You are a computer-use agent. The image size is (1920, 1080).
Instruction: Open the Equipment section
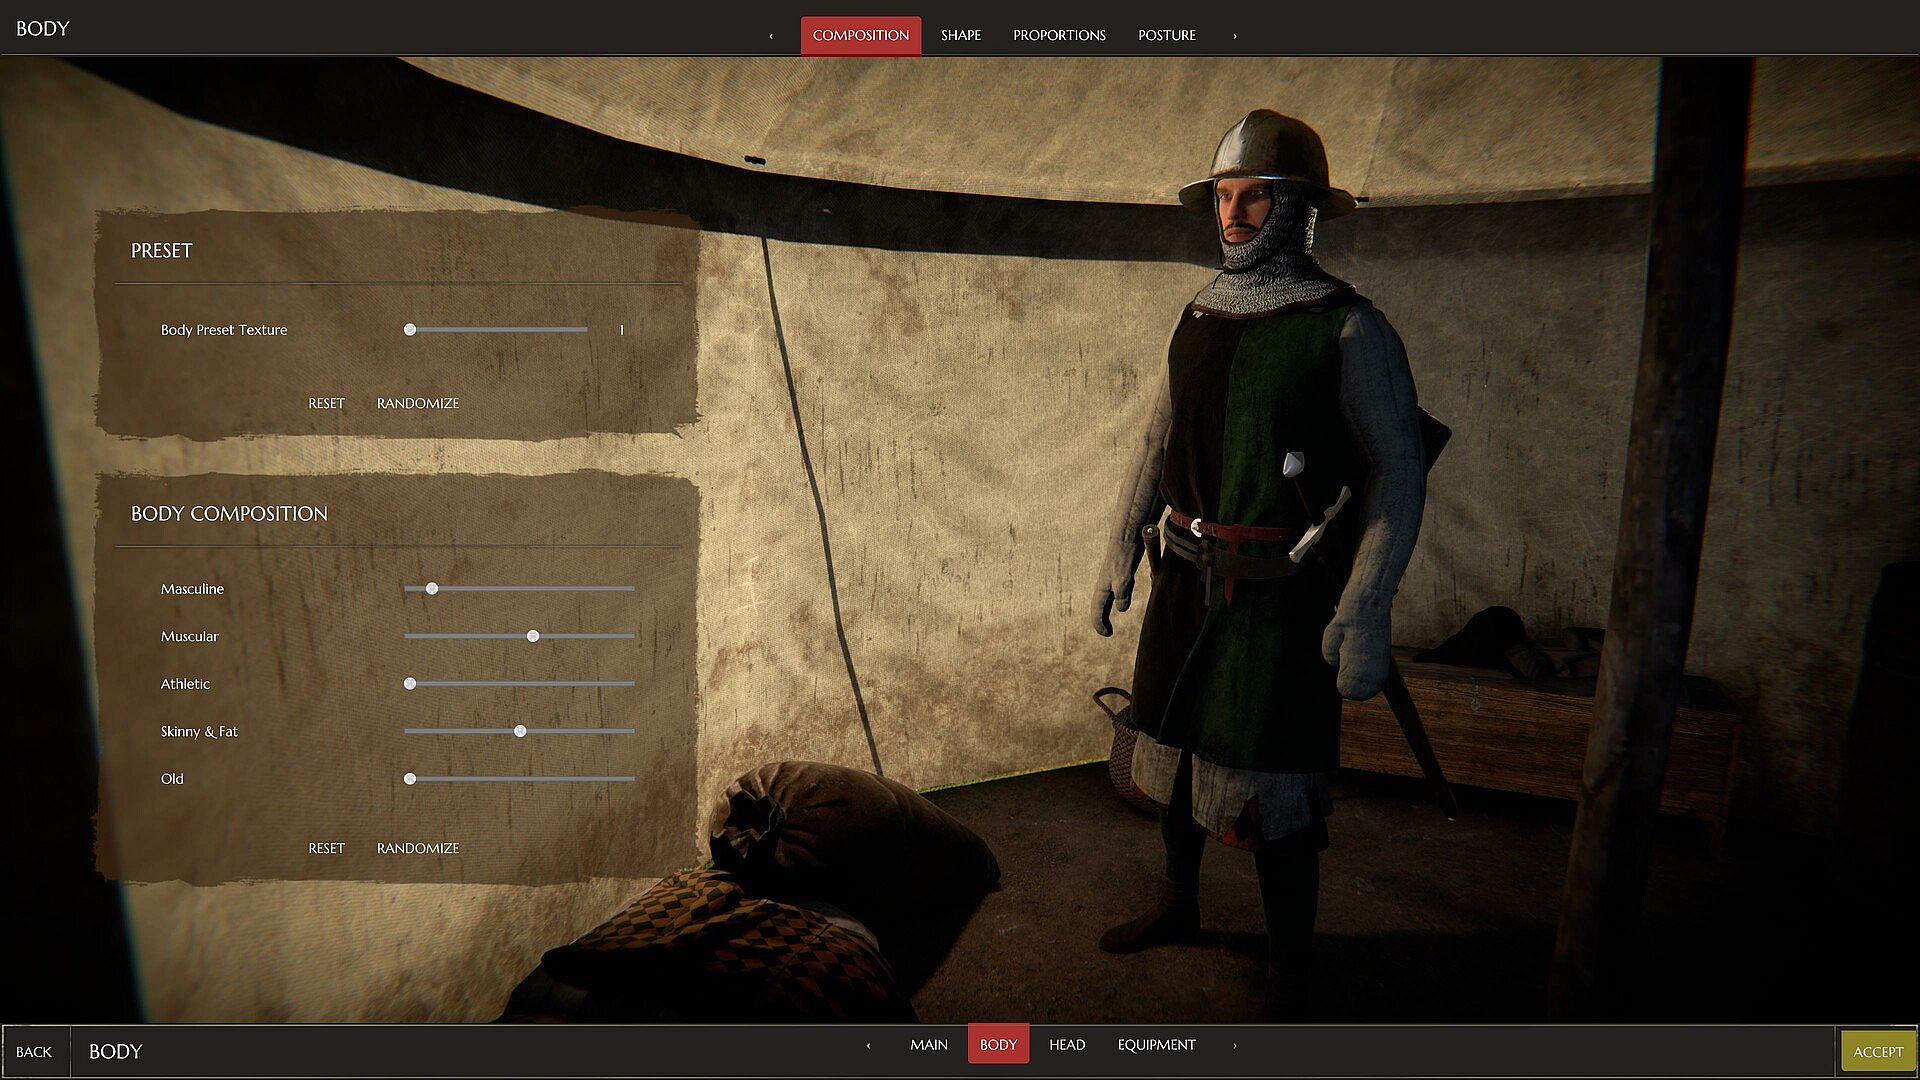1156,1044
